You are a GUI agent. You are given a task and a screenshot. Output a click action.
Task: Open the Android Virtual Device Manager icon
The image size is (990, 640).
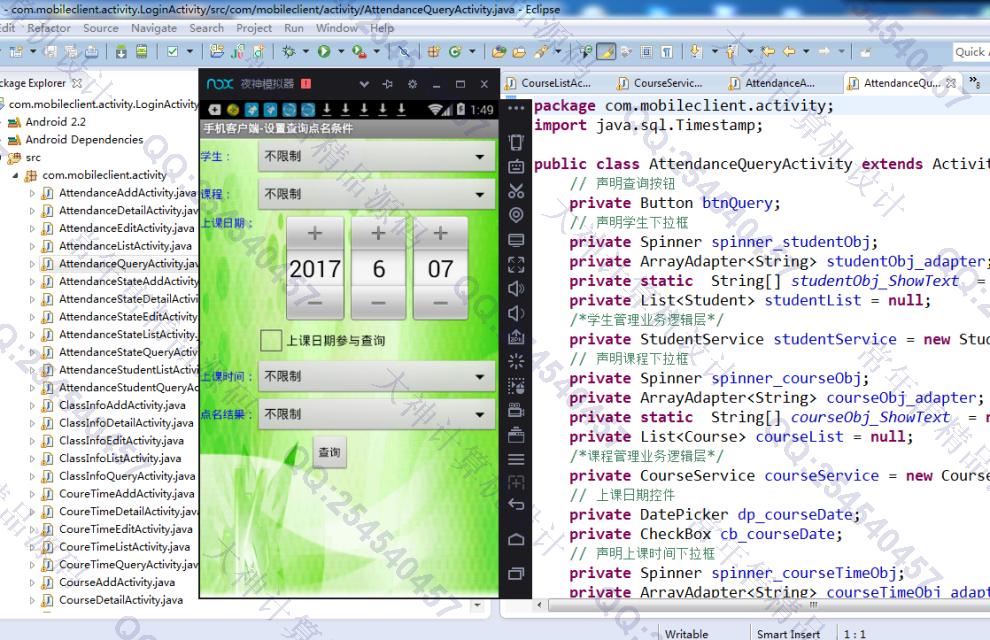[x=142, y=51]
